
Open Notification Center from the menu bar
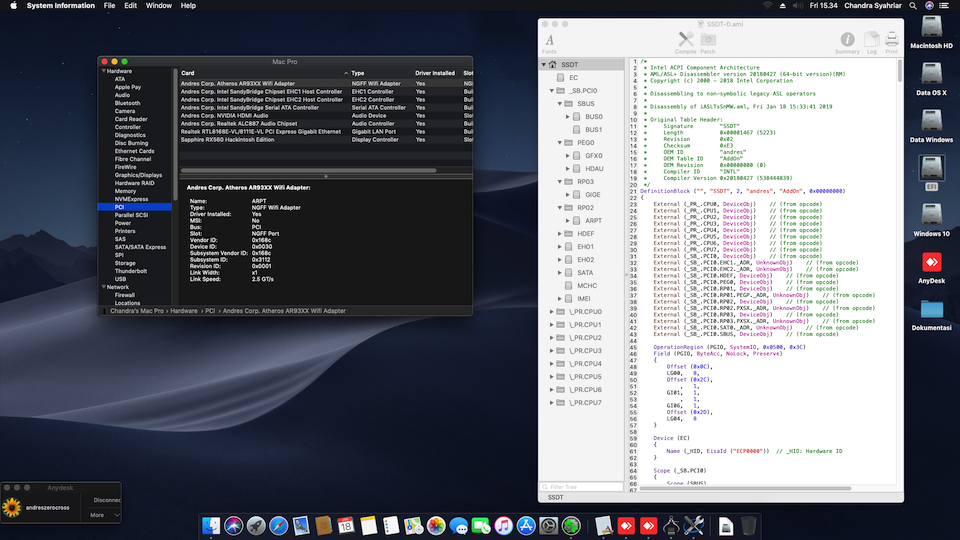[x=944, y=6]
